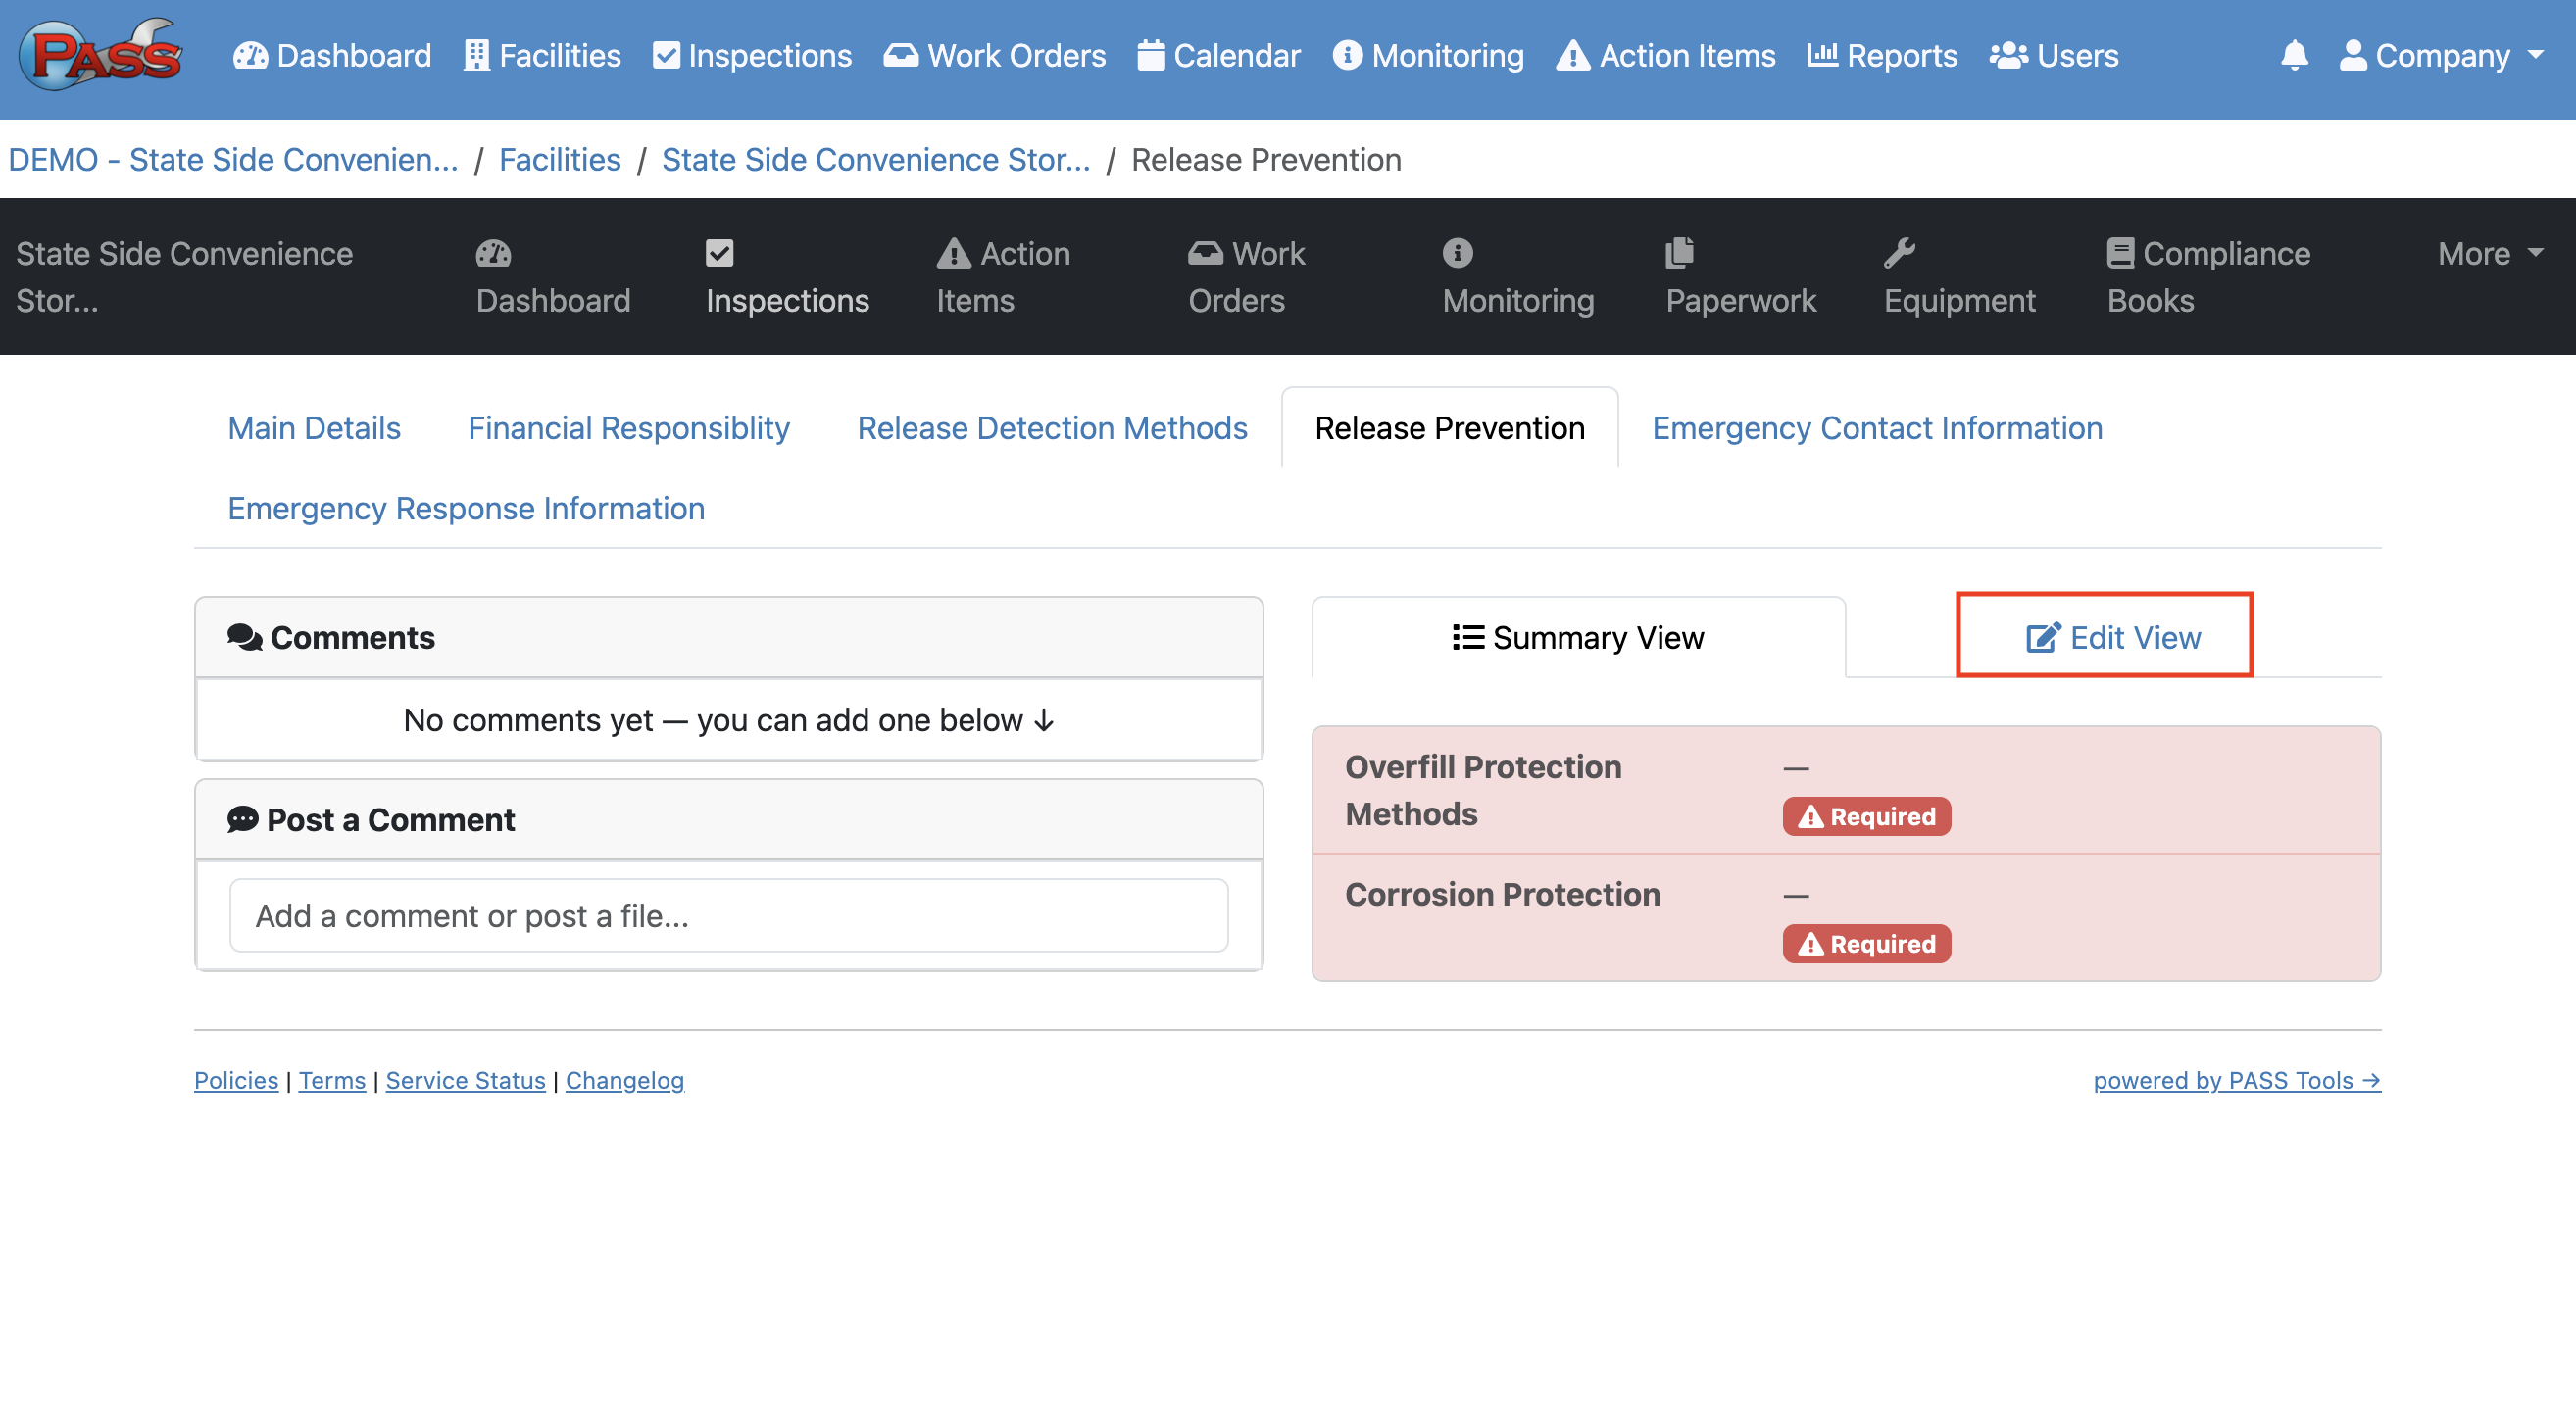Click Facilities breadcrumb link

(559, 160)
